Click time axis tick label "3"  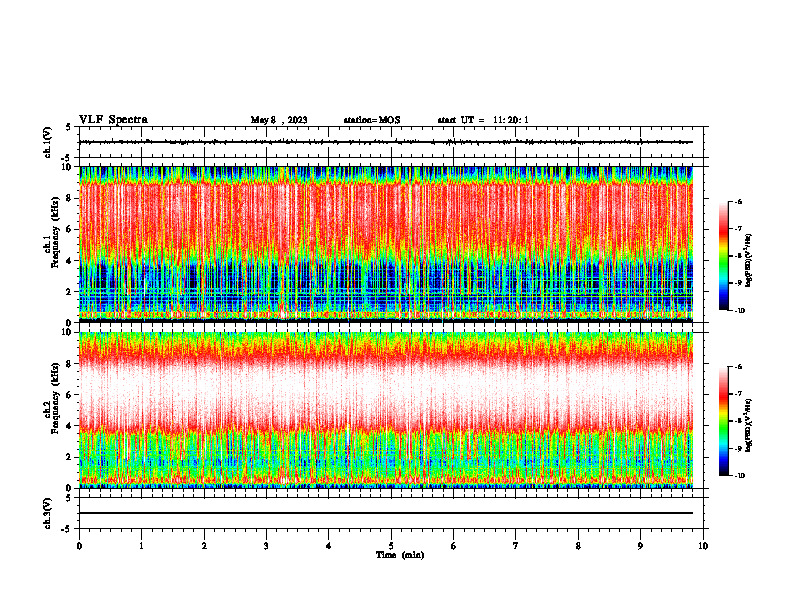(x=266, y=546)
